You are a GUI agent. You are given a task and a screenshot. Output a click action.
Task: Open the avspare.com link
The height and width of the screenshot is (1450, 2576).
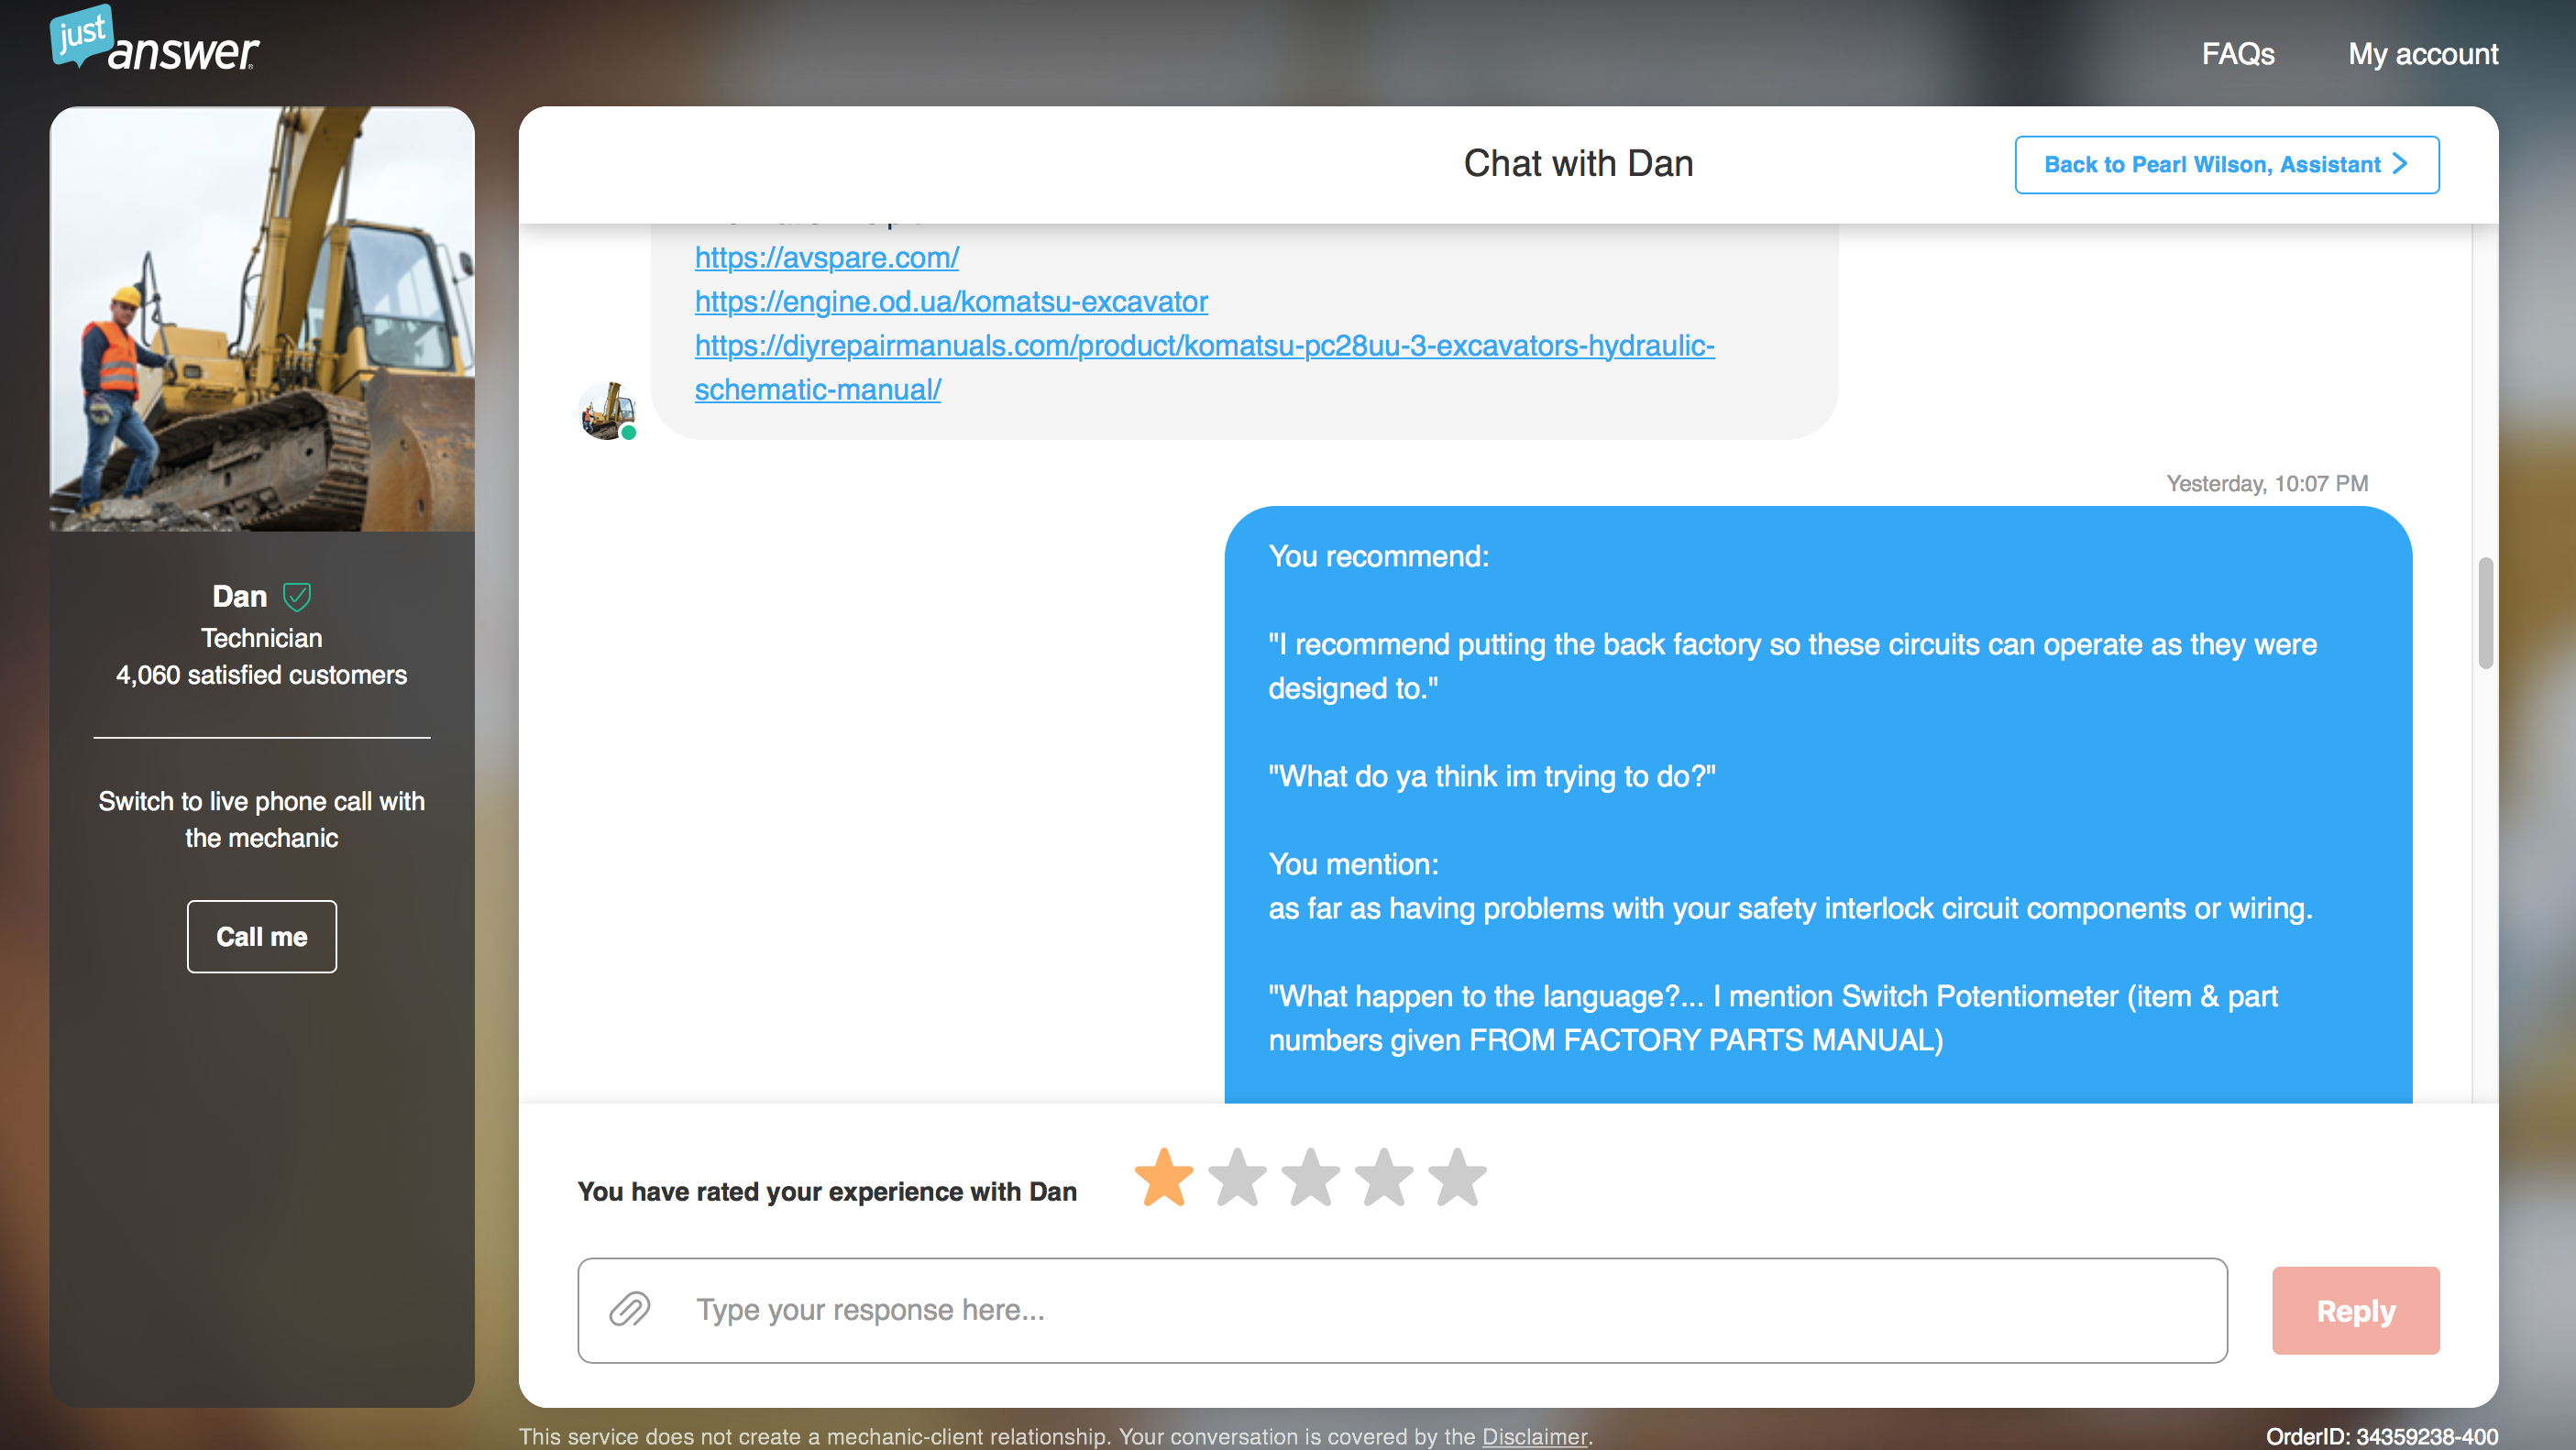coord(827,257)
